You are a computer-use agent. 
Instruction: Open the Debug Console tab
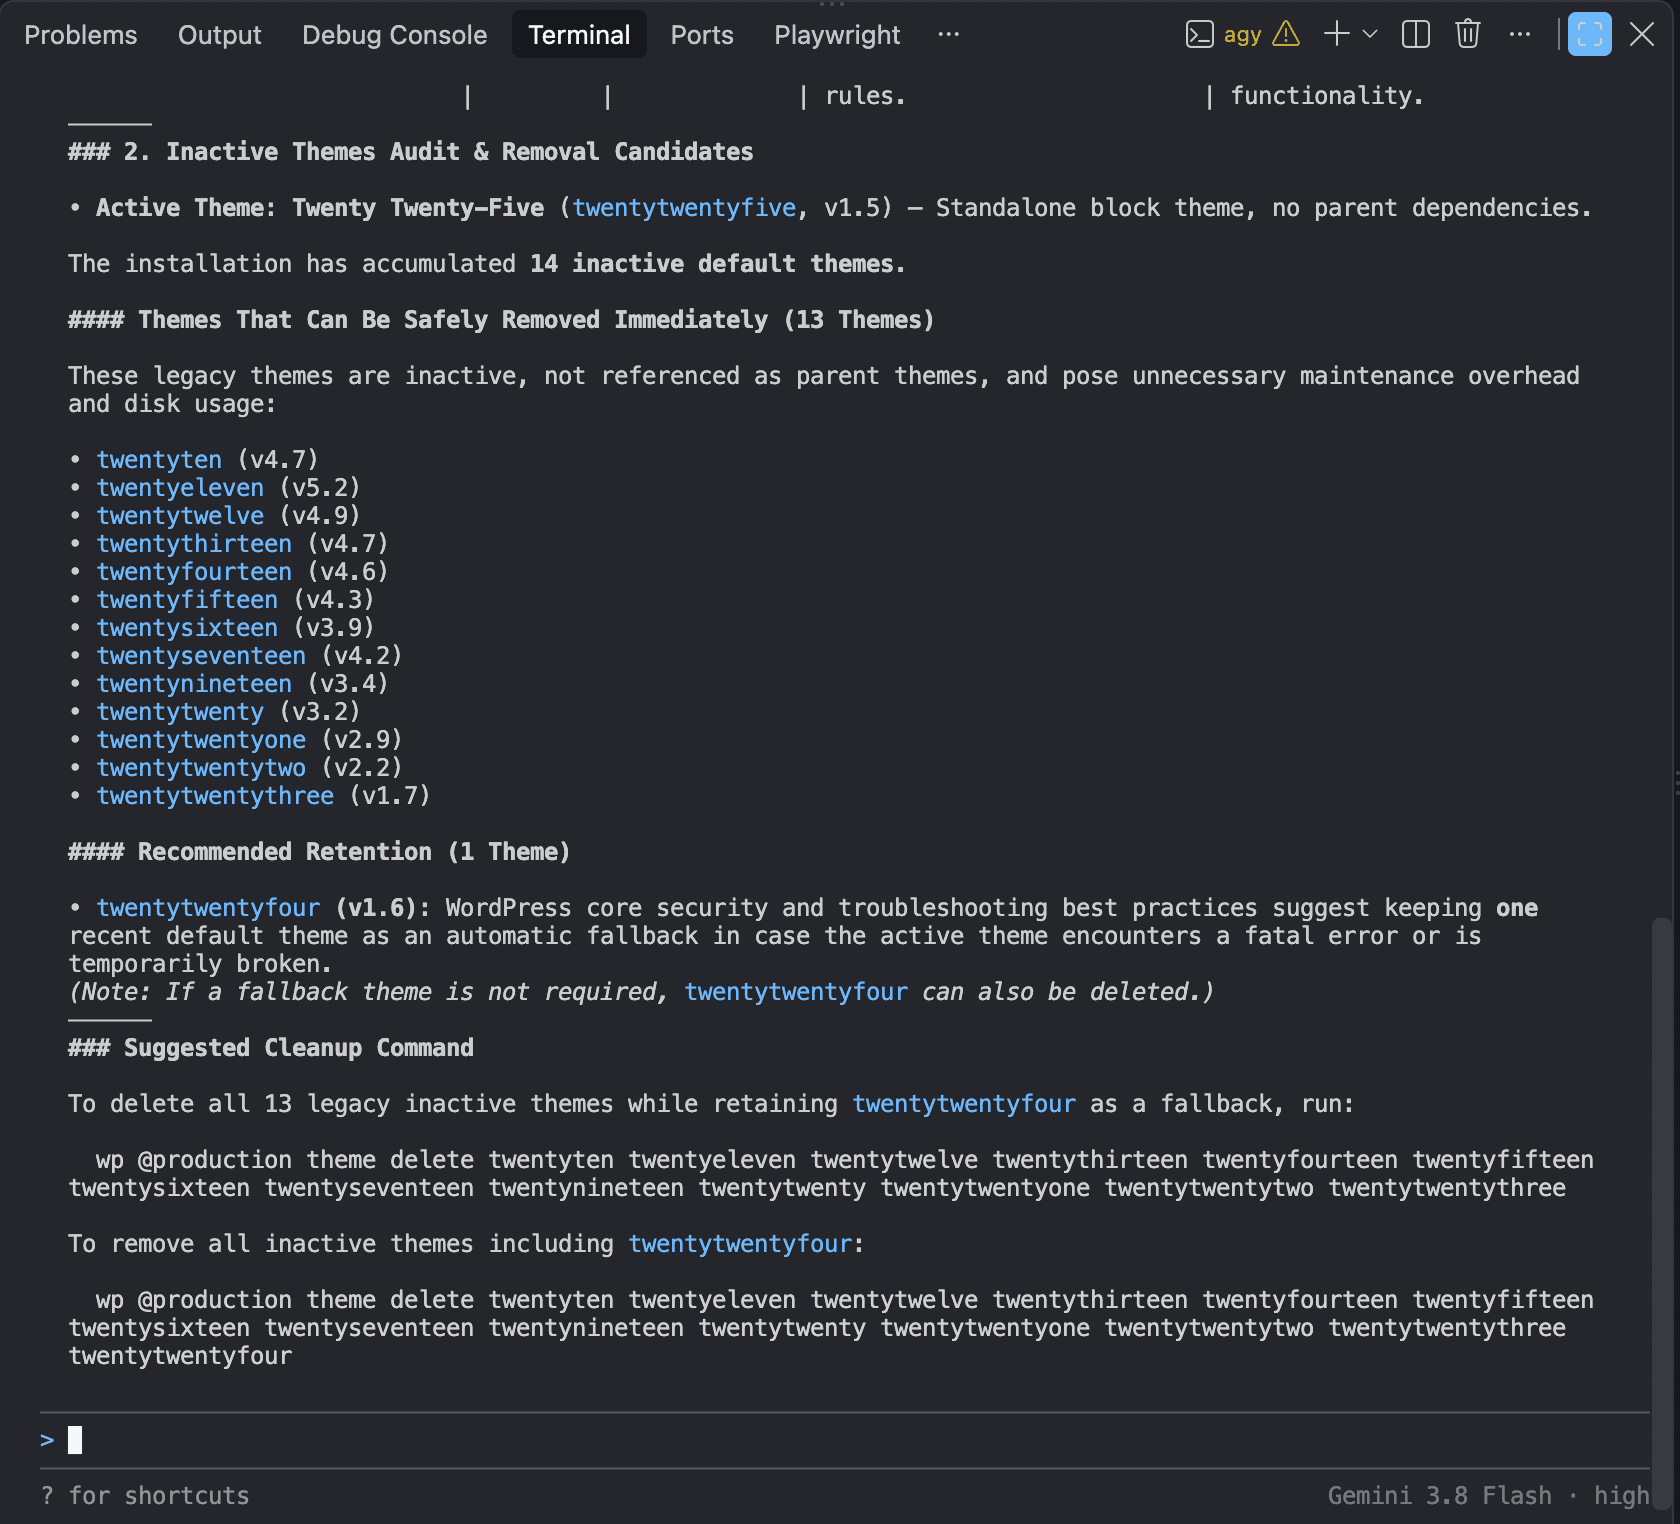pos(394,35)
